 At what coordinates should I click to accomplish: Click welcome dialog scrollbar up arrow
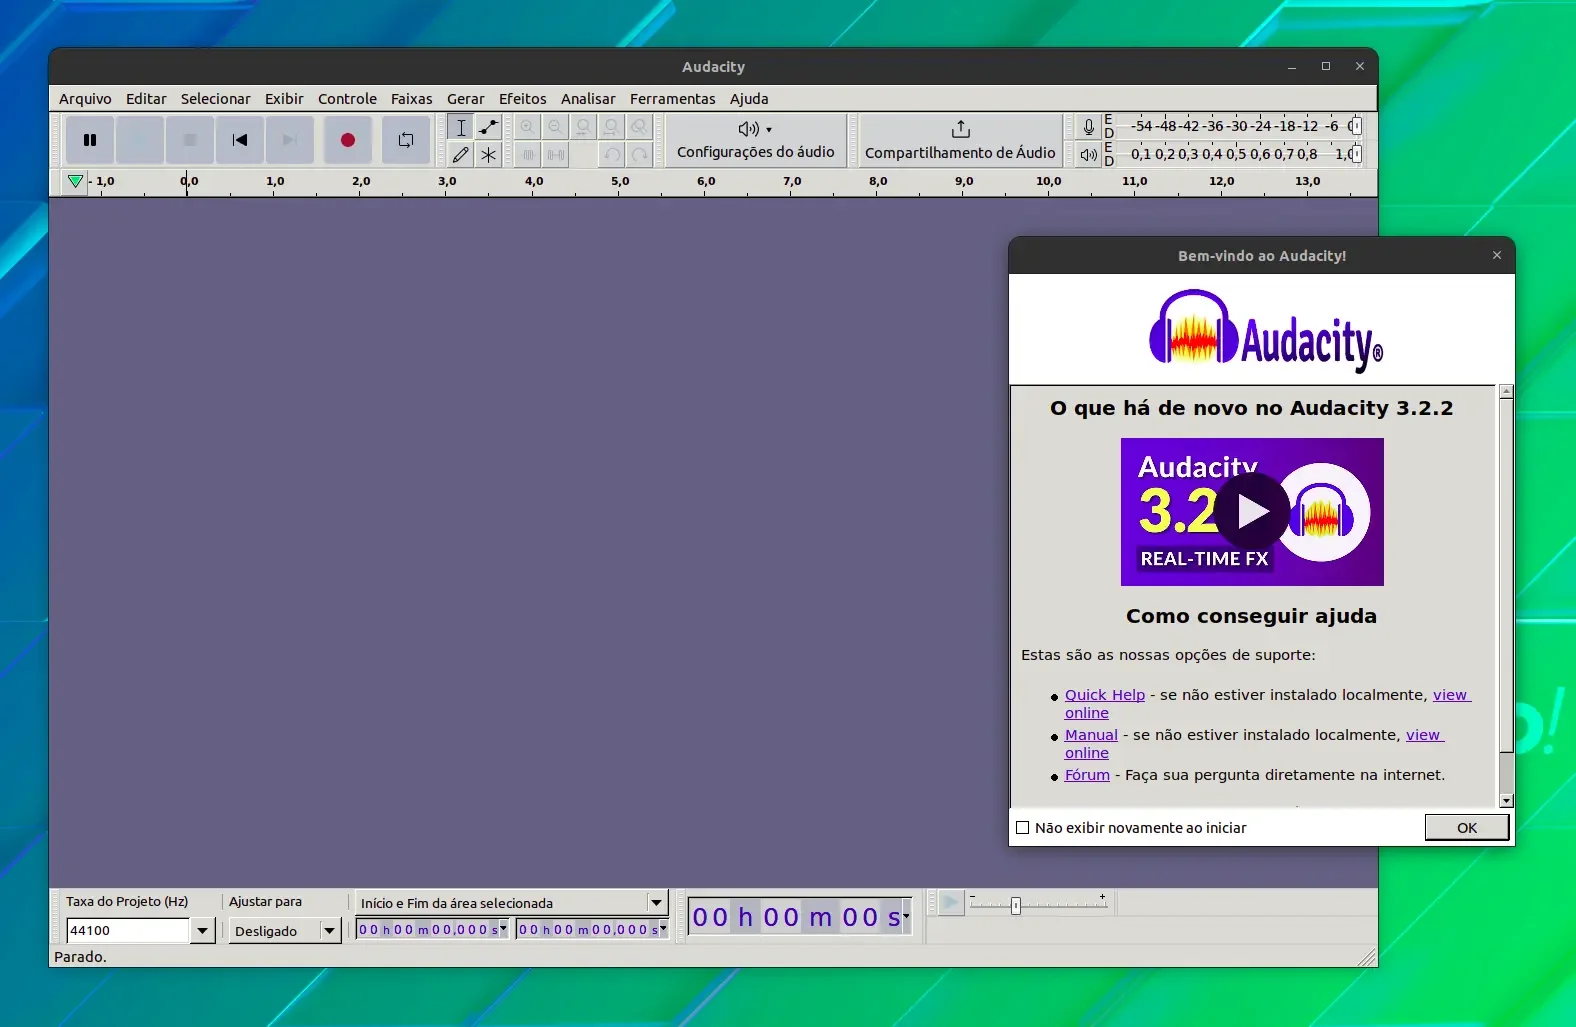coord(1506,392)
